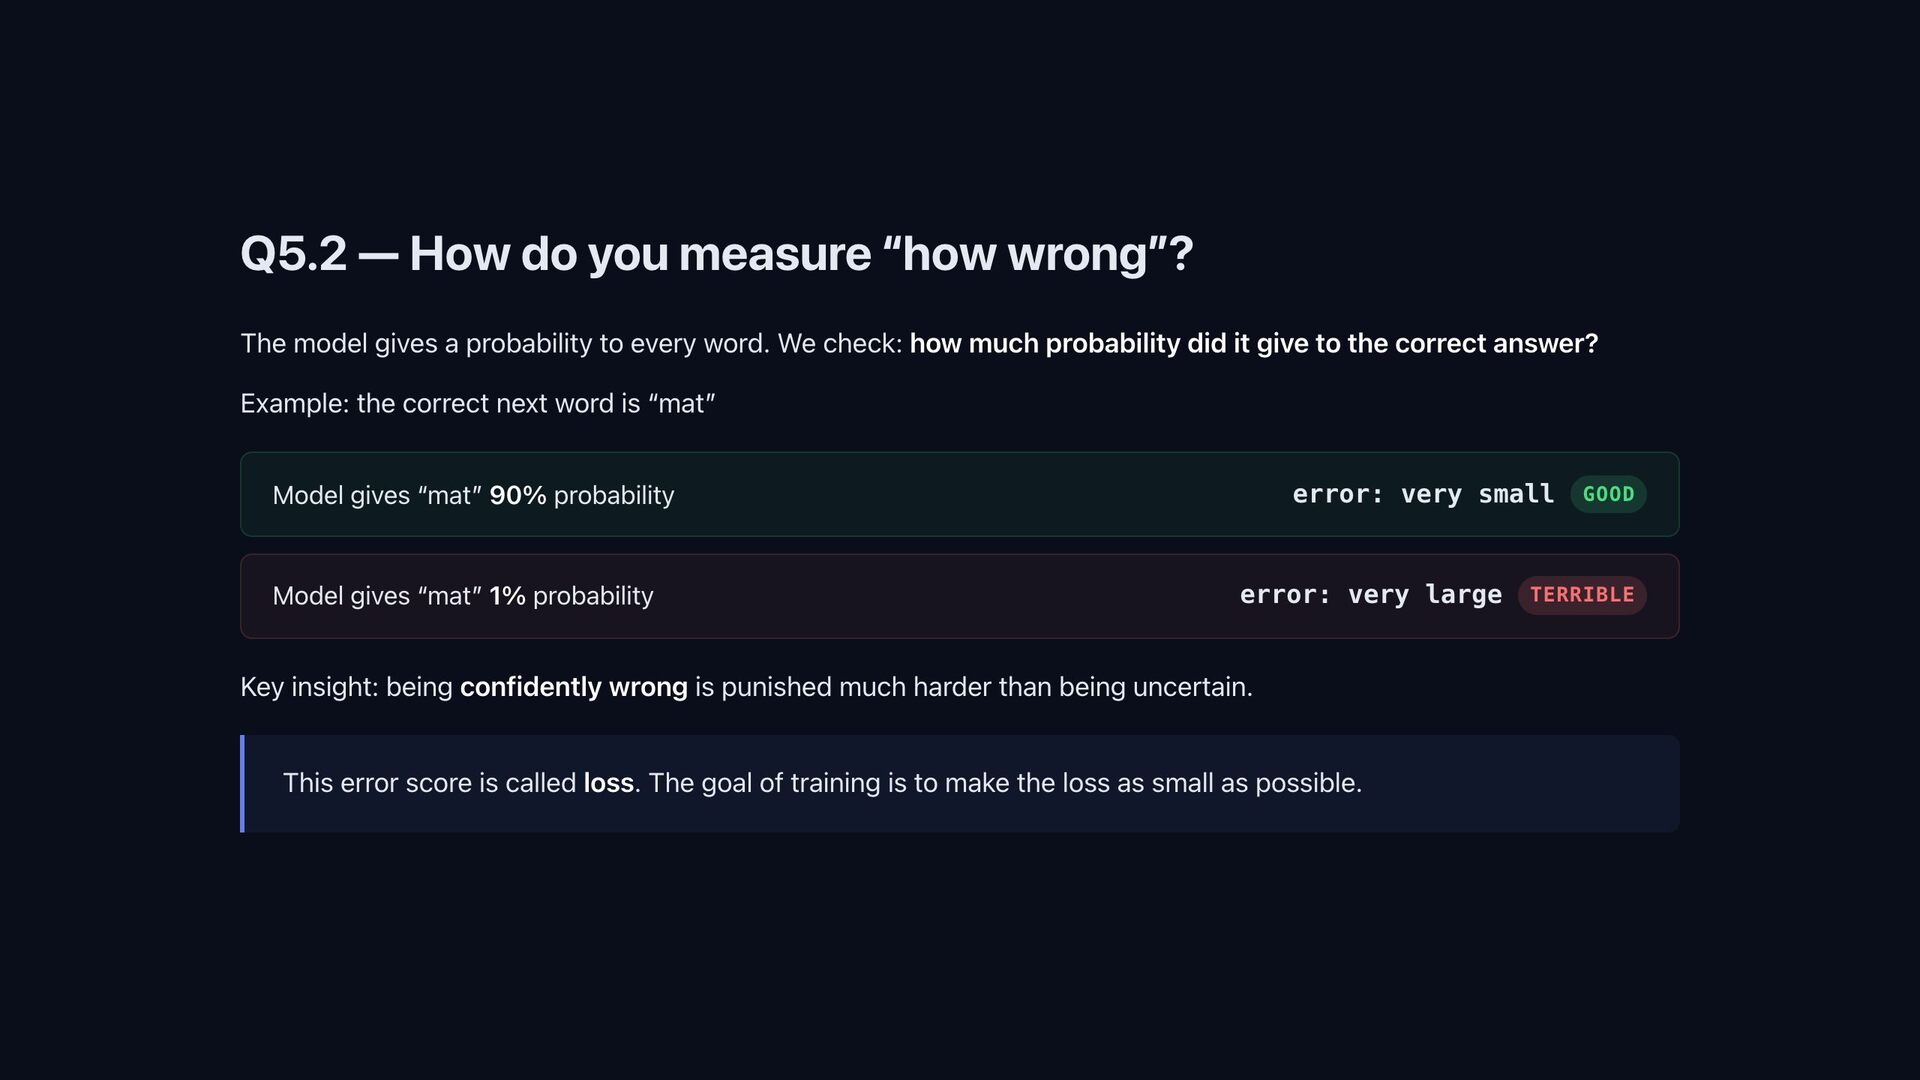Click the bold question about the correct answer
The image size is (1920, 1080).
[1253, 344]
